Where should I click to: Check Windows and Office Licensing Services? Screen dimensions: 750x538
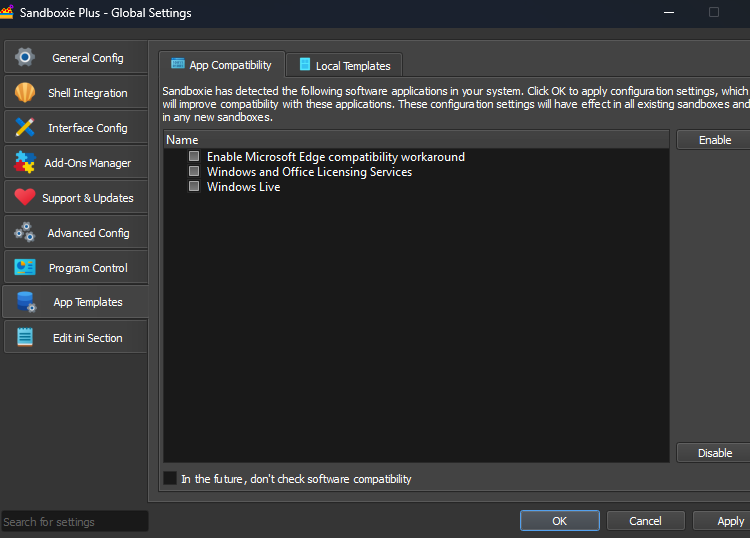194,171
